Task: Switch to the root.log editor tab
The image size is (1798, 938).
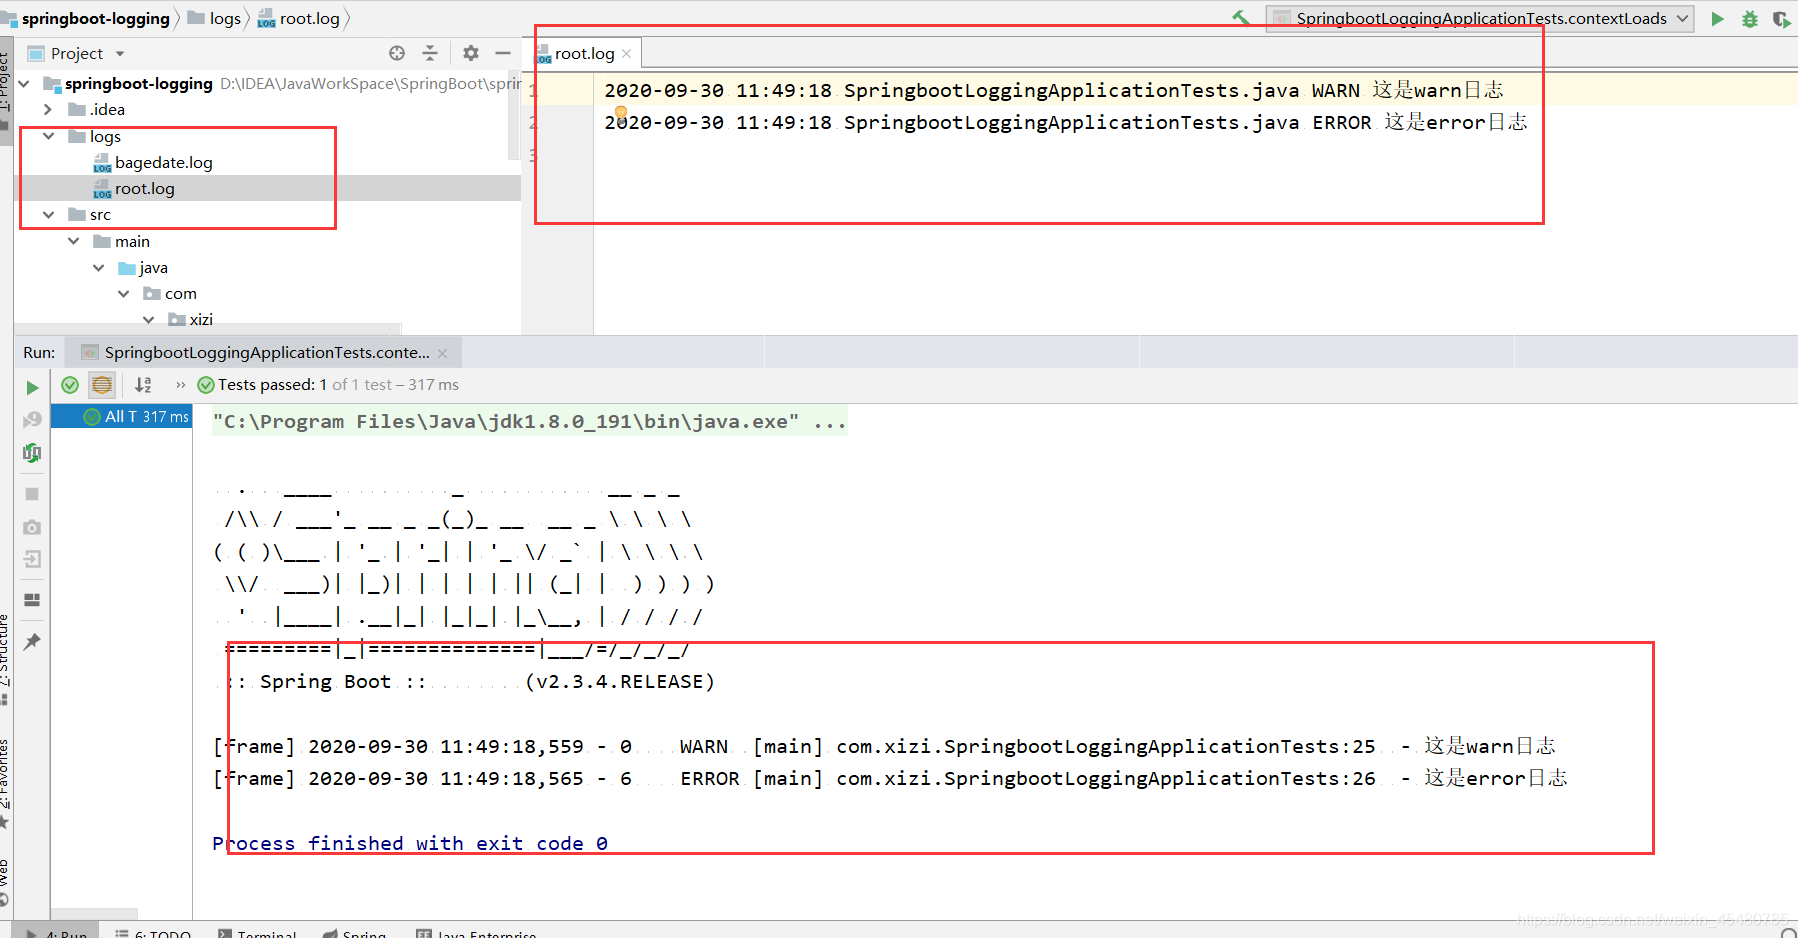Action: click(x=584, y=54)
